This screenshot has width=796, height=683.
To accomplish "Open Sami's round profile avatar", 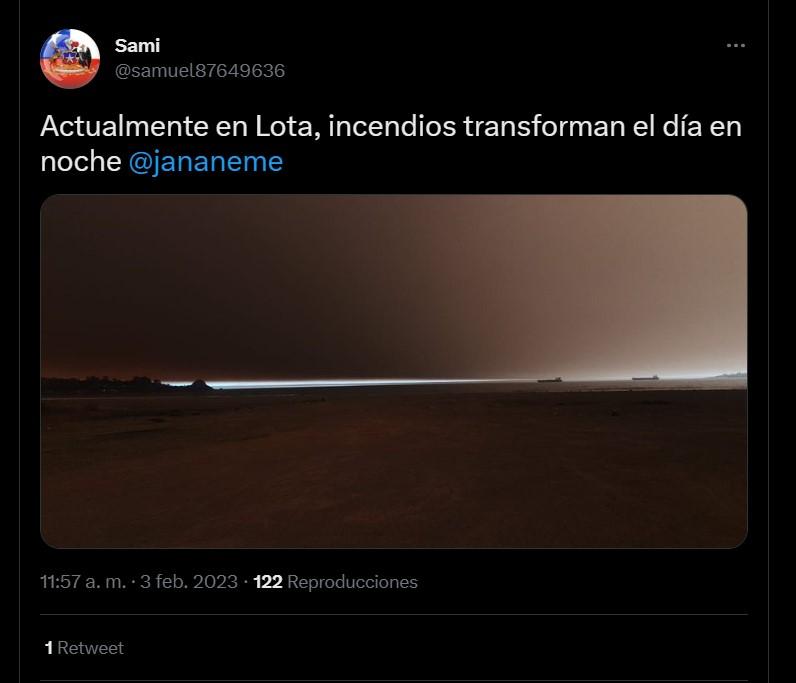I will 70,58.
